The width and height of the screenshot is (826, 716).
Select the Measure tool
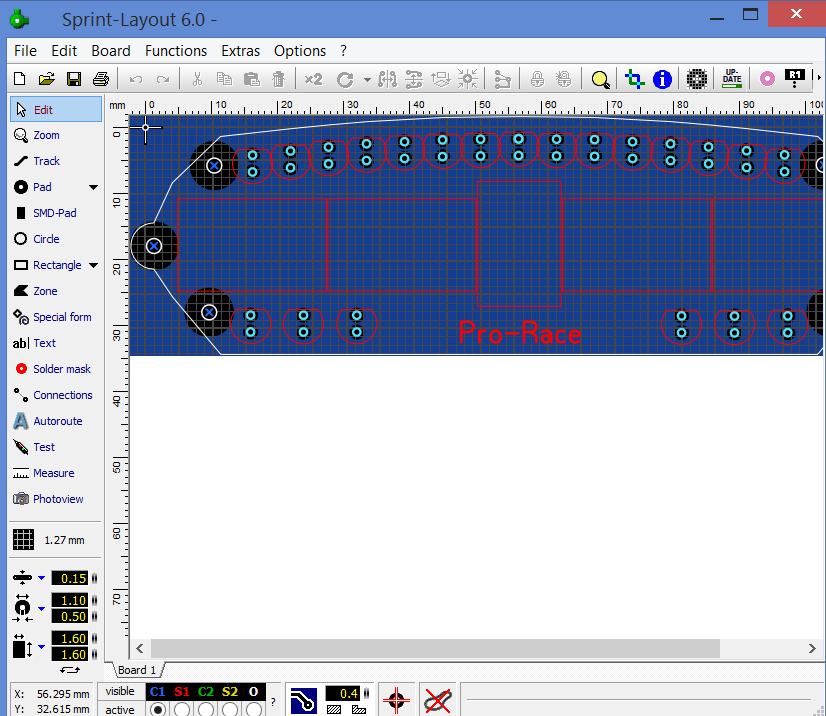point(53,473)
